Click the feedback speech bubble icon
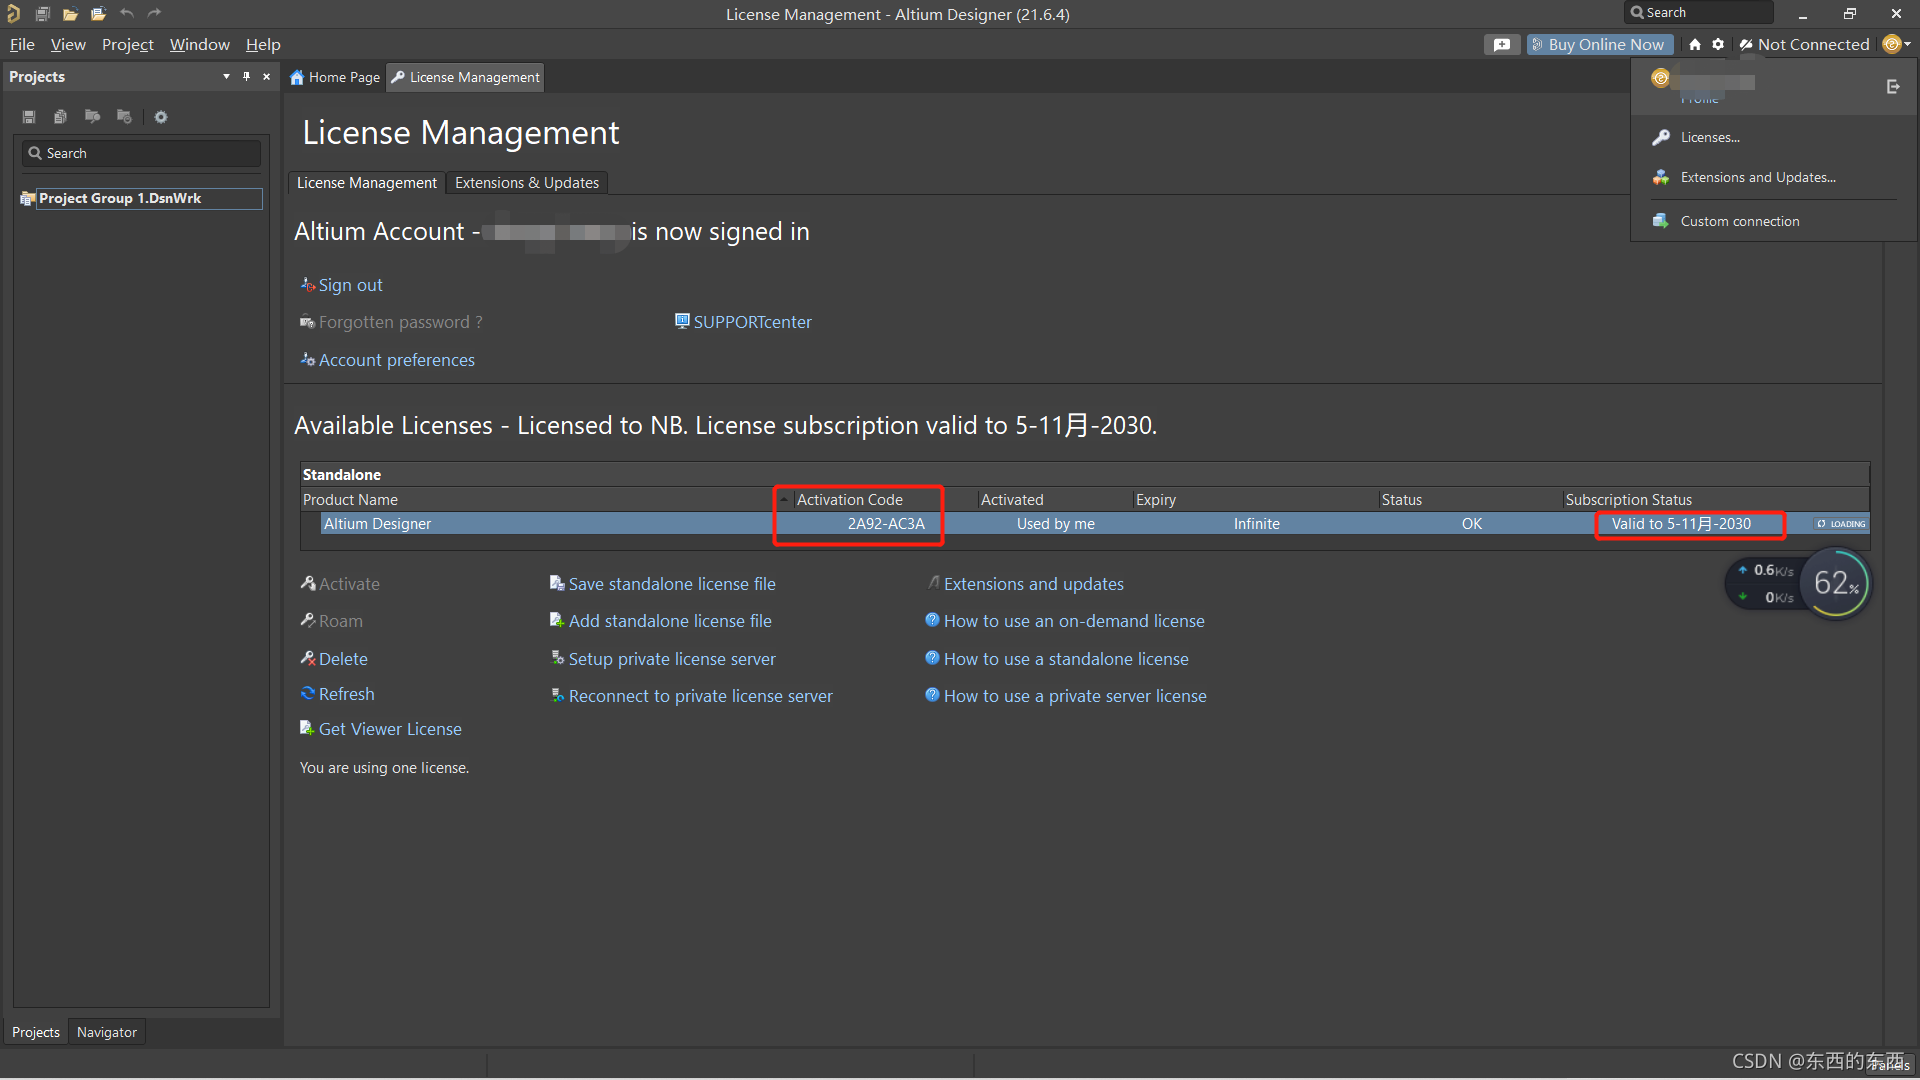The image size is (1920, 1080). (x=1501, y=45)
